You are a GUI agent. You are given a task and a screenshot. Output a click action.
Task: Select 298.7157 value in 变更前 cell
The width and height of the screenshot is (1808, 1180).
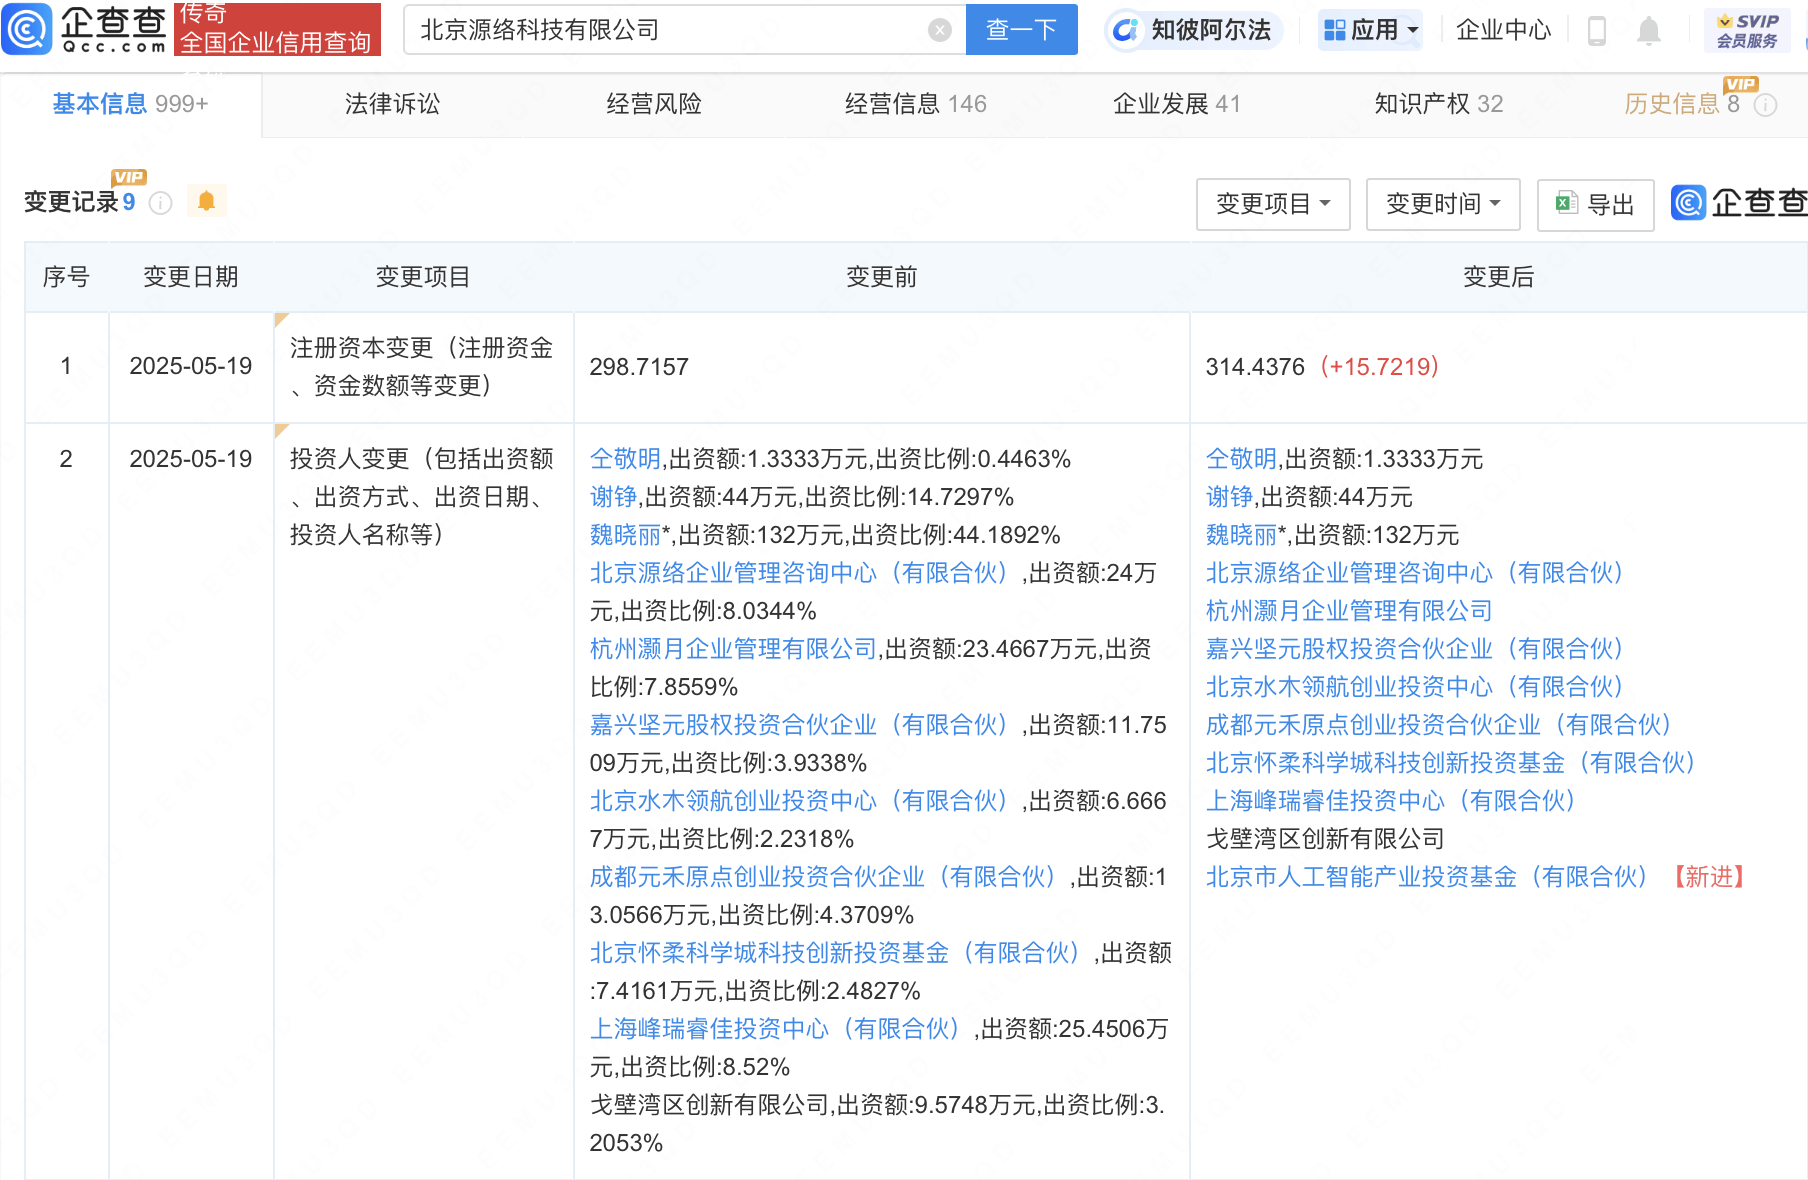(x=639, y=367)
